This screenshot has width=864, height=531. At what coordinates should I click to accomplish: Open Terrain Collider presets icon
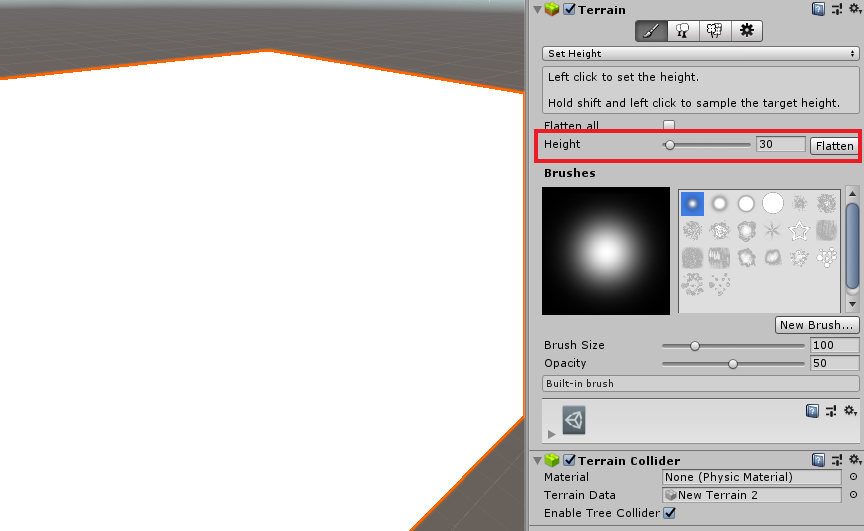(x=836, y=460)
